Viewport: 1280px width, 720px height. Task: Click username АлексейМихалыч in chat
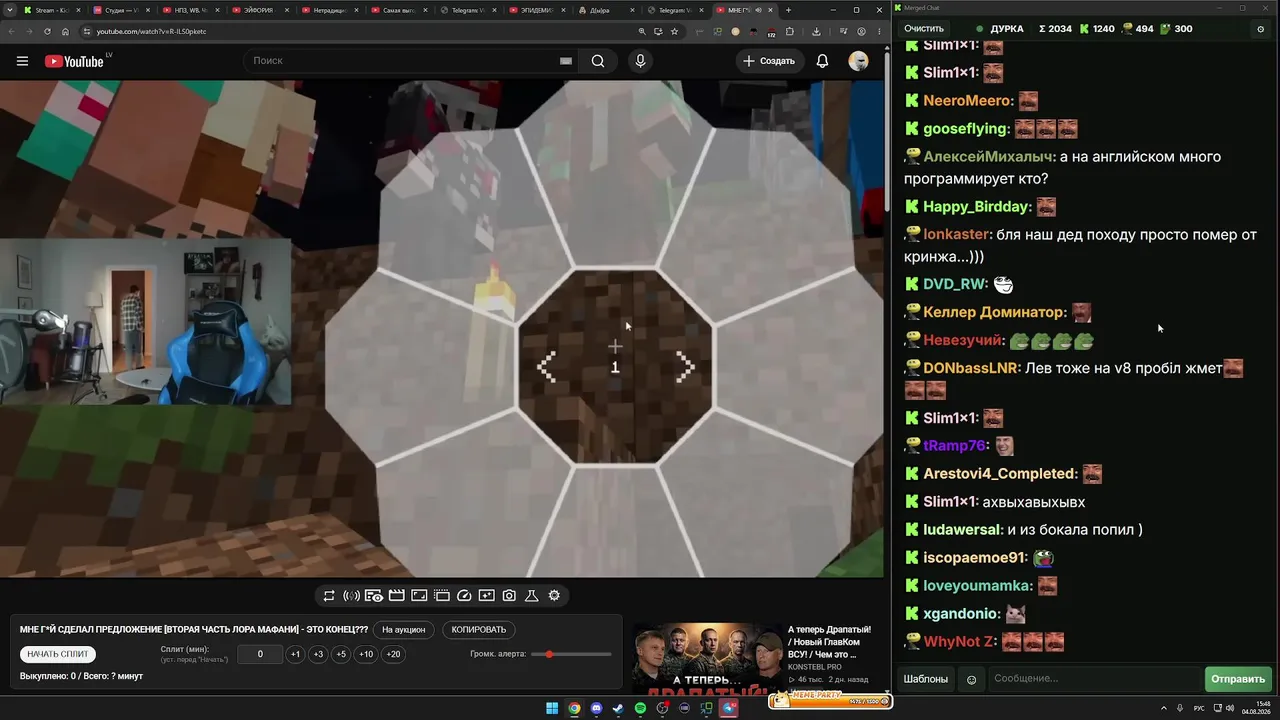click(x=989, y=157)
